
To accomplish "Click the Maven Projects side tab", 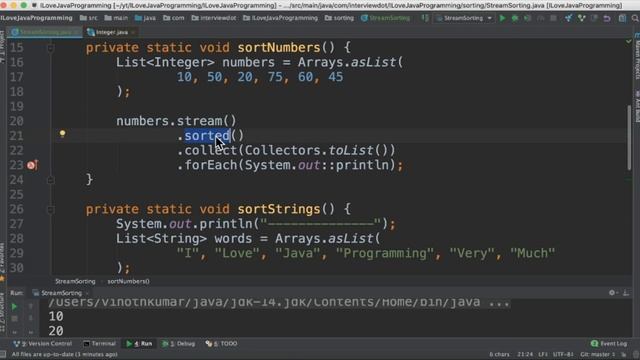I will (x=637, y=57).
